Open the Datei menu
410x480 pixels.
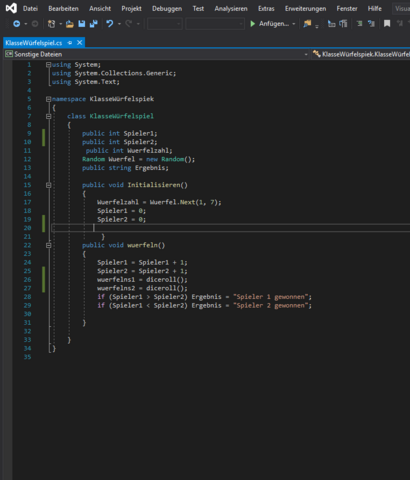30,9
